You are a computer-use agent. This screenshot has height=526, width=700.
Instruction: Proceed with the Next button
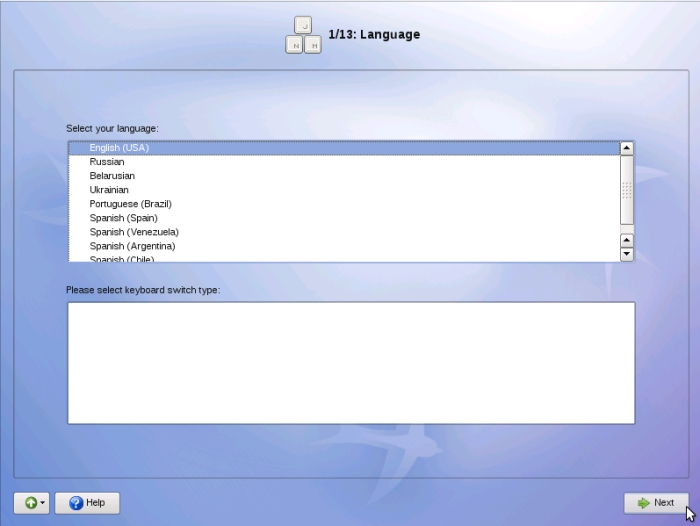[655, 502]
